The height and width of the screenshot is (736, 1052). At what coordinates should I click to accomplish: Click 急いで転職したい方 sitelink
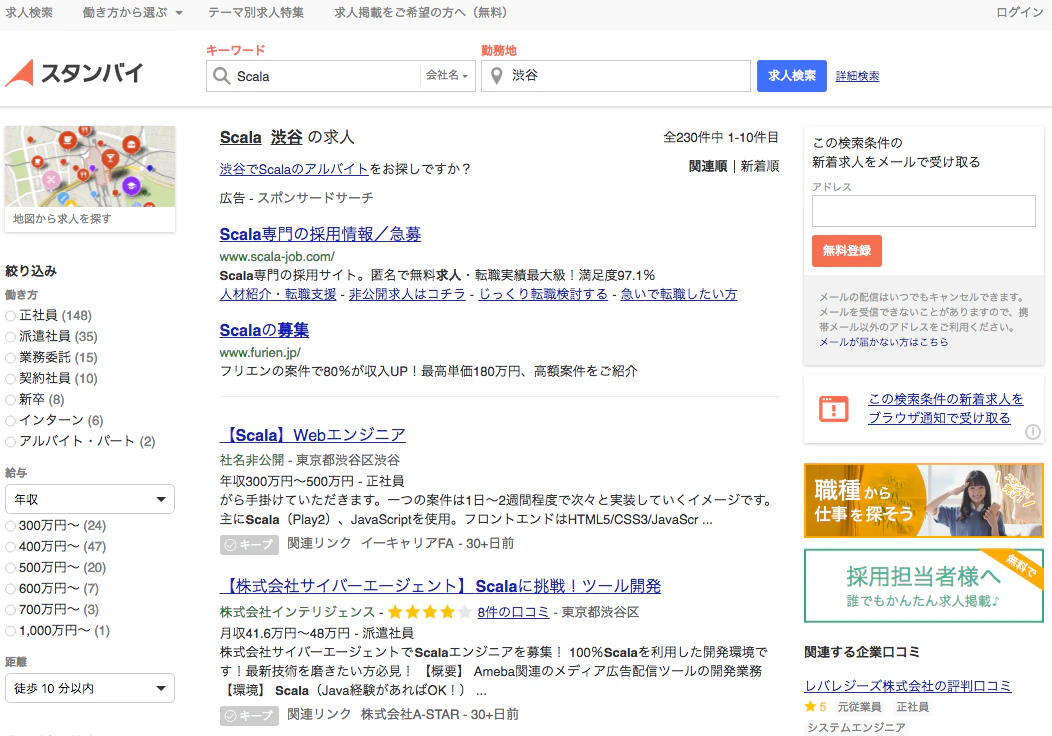tap(679, 294)
